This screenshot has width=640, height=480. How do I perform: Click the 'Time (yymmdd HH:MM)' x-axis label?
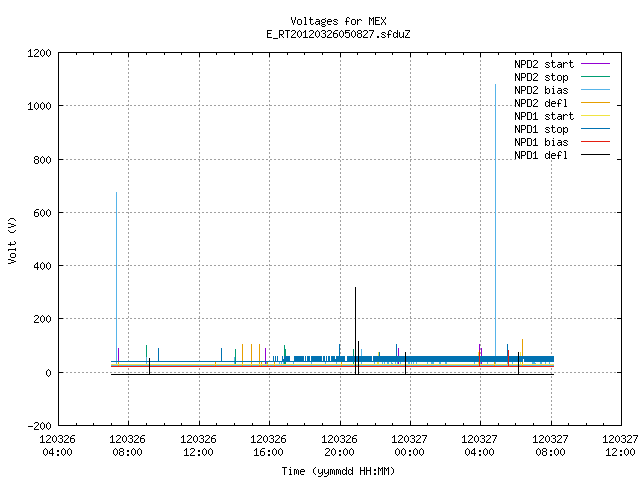tap(338, 471)
